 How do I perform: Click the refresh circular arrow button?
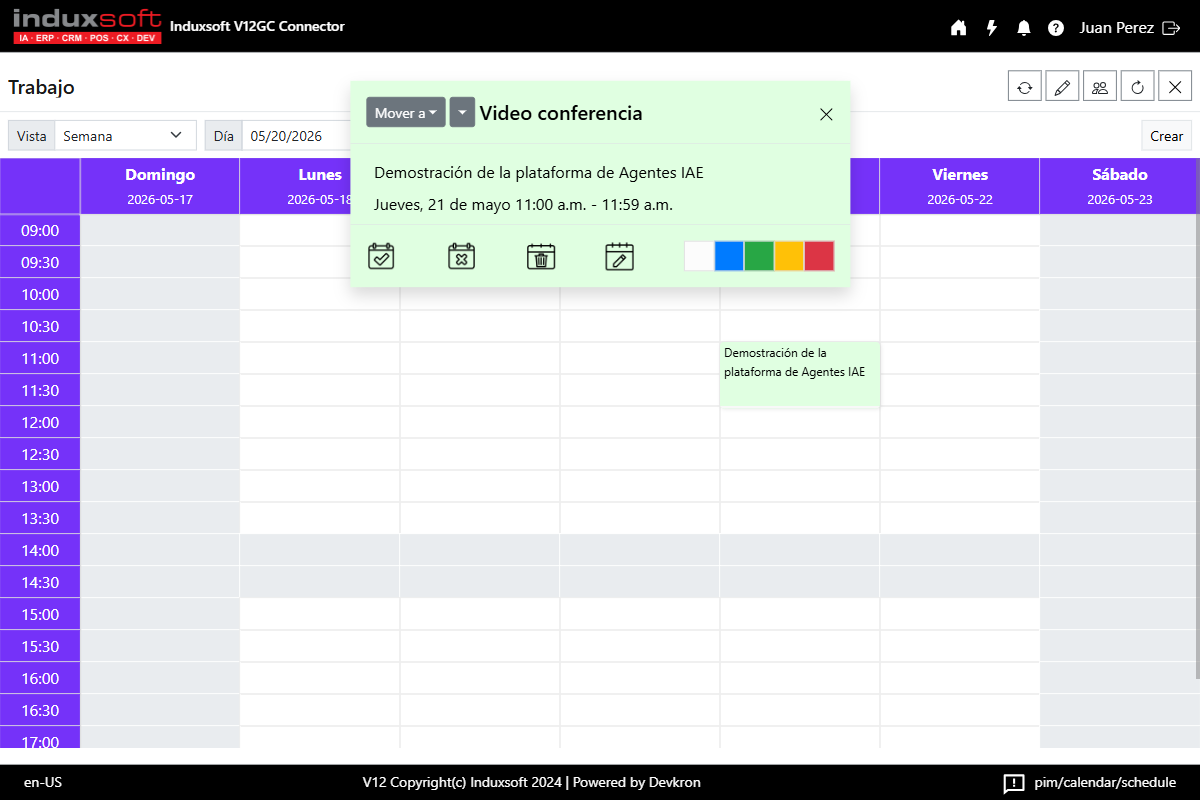tap(1137, 87)
